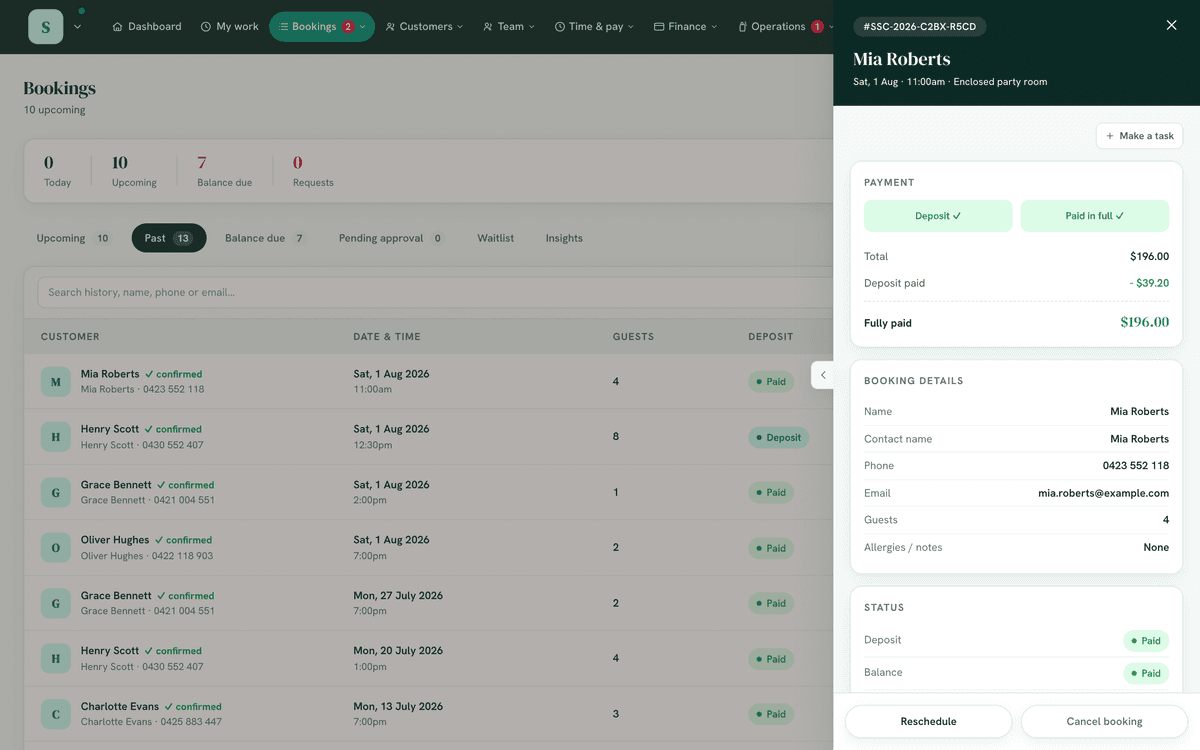
Task: Expand the Customers menu
Action: click(425, 27)
